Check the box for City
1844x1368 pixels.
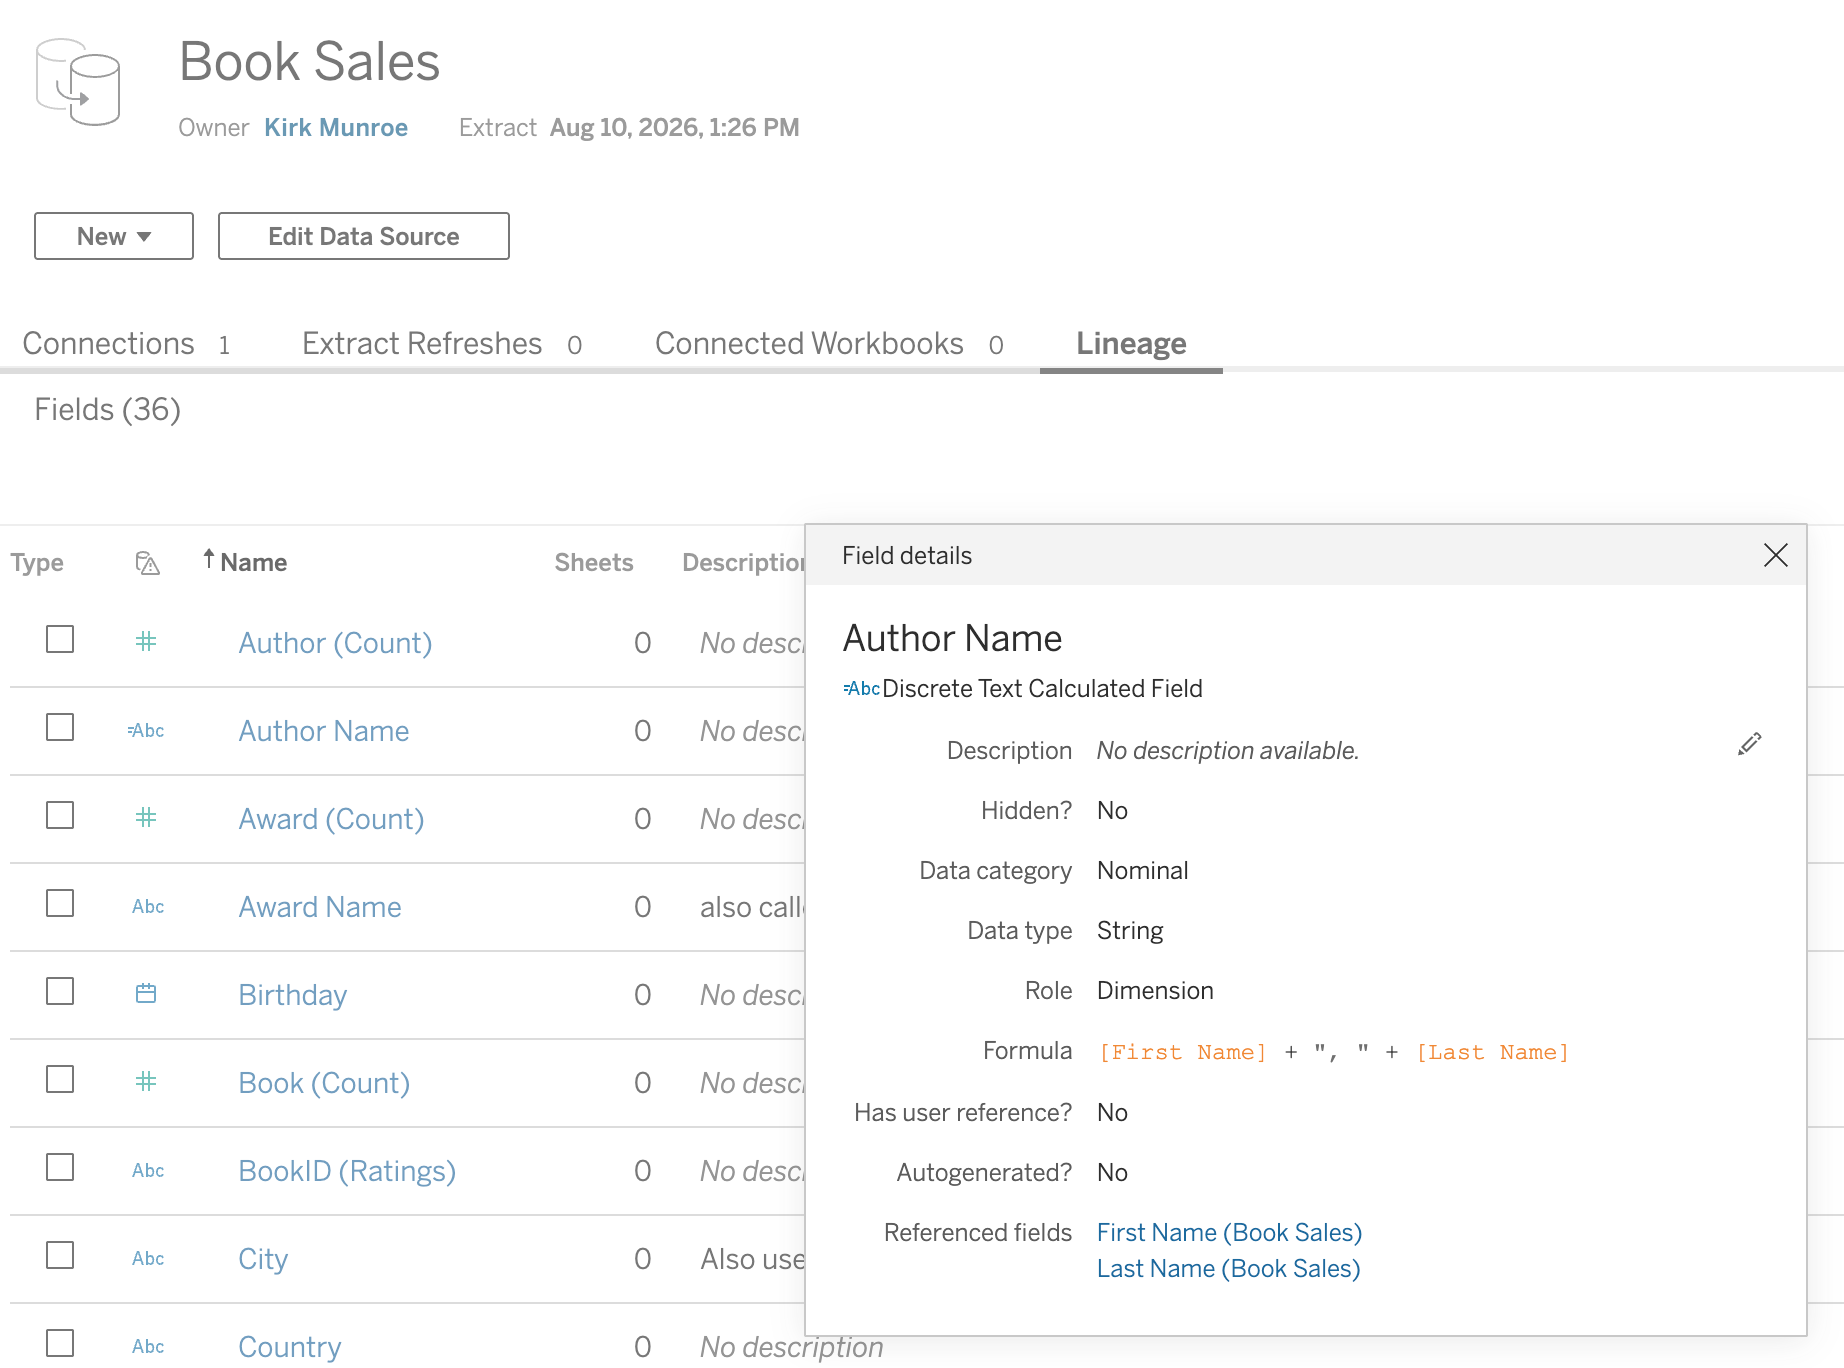pyautogui.click(x=60, y=1255)
